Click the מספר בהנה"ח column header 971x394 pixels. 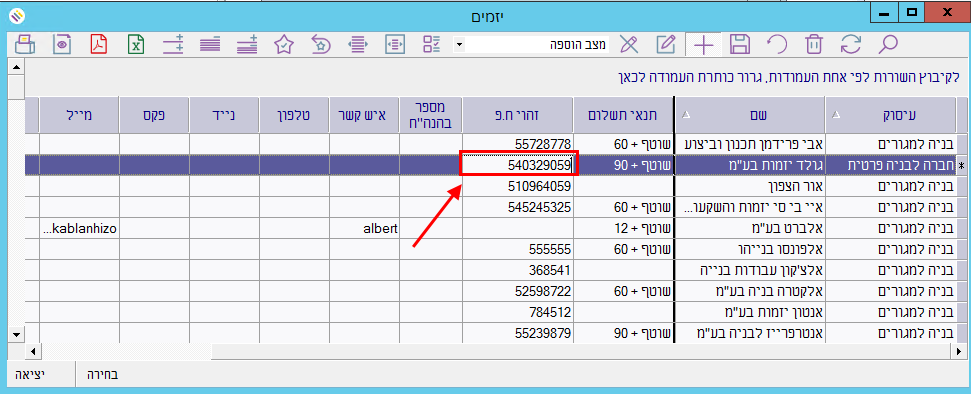(x=432, y=115)
